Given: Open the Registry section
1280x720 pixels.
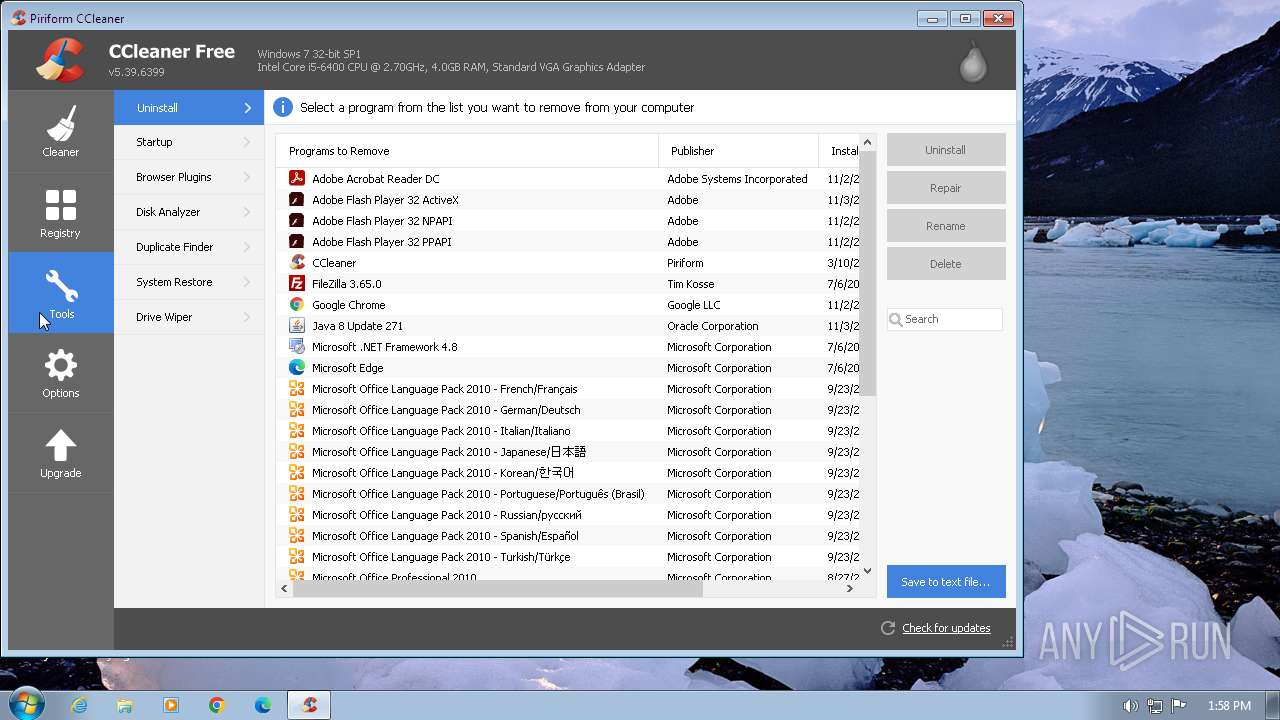Looking at the screenshot, I should (60, 212).
